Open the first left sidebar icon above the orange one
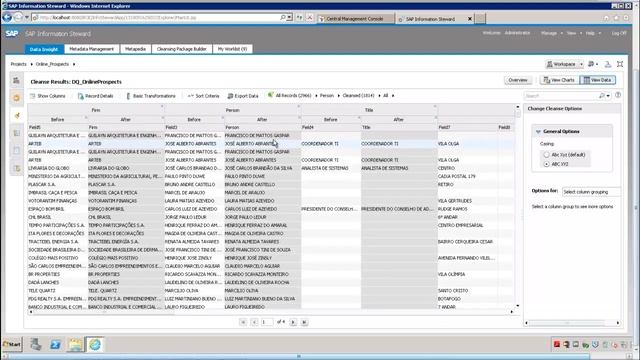Image resolution: width=640 pixels, height=360 pixels. coord(16,80)
